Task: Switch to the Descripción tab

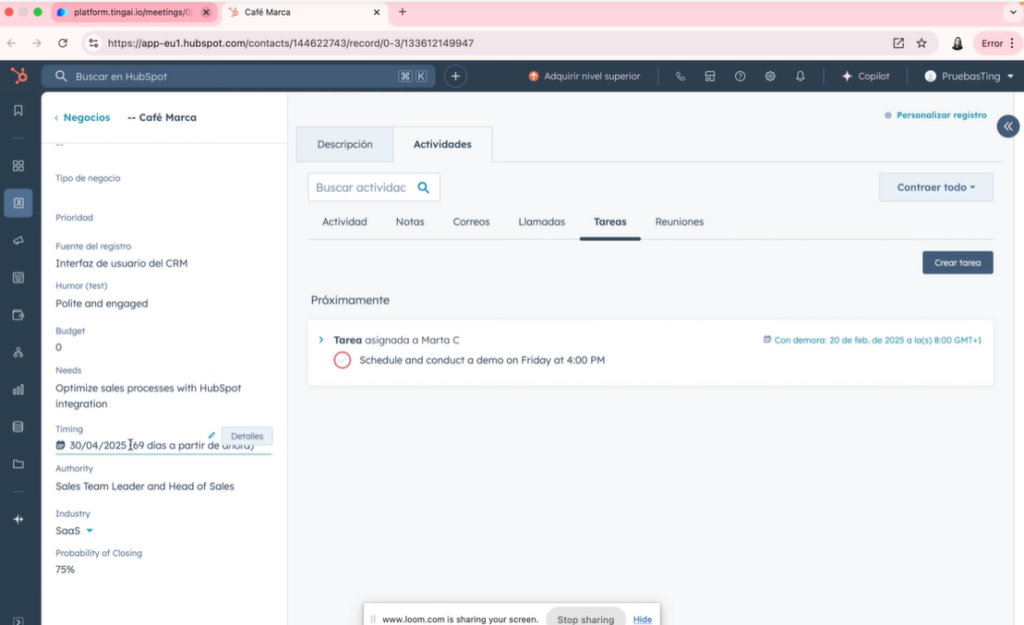Action: [x=345, y=144]
